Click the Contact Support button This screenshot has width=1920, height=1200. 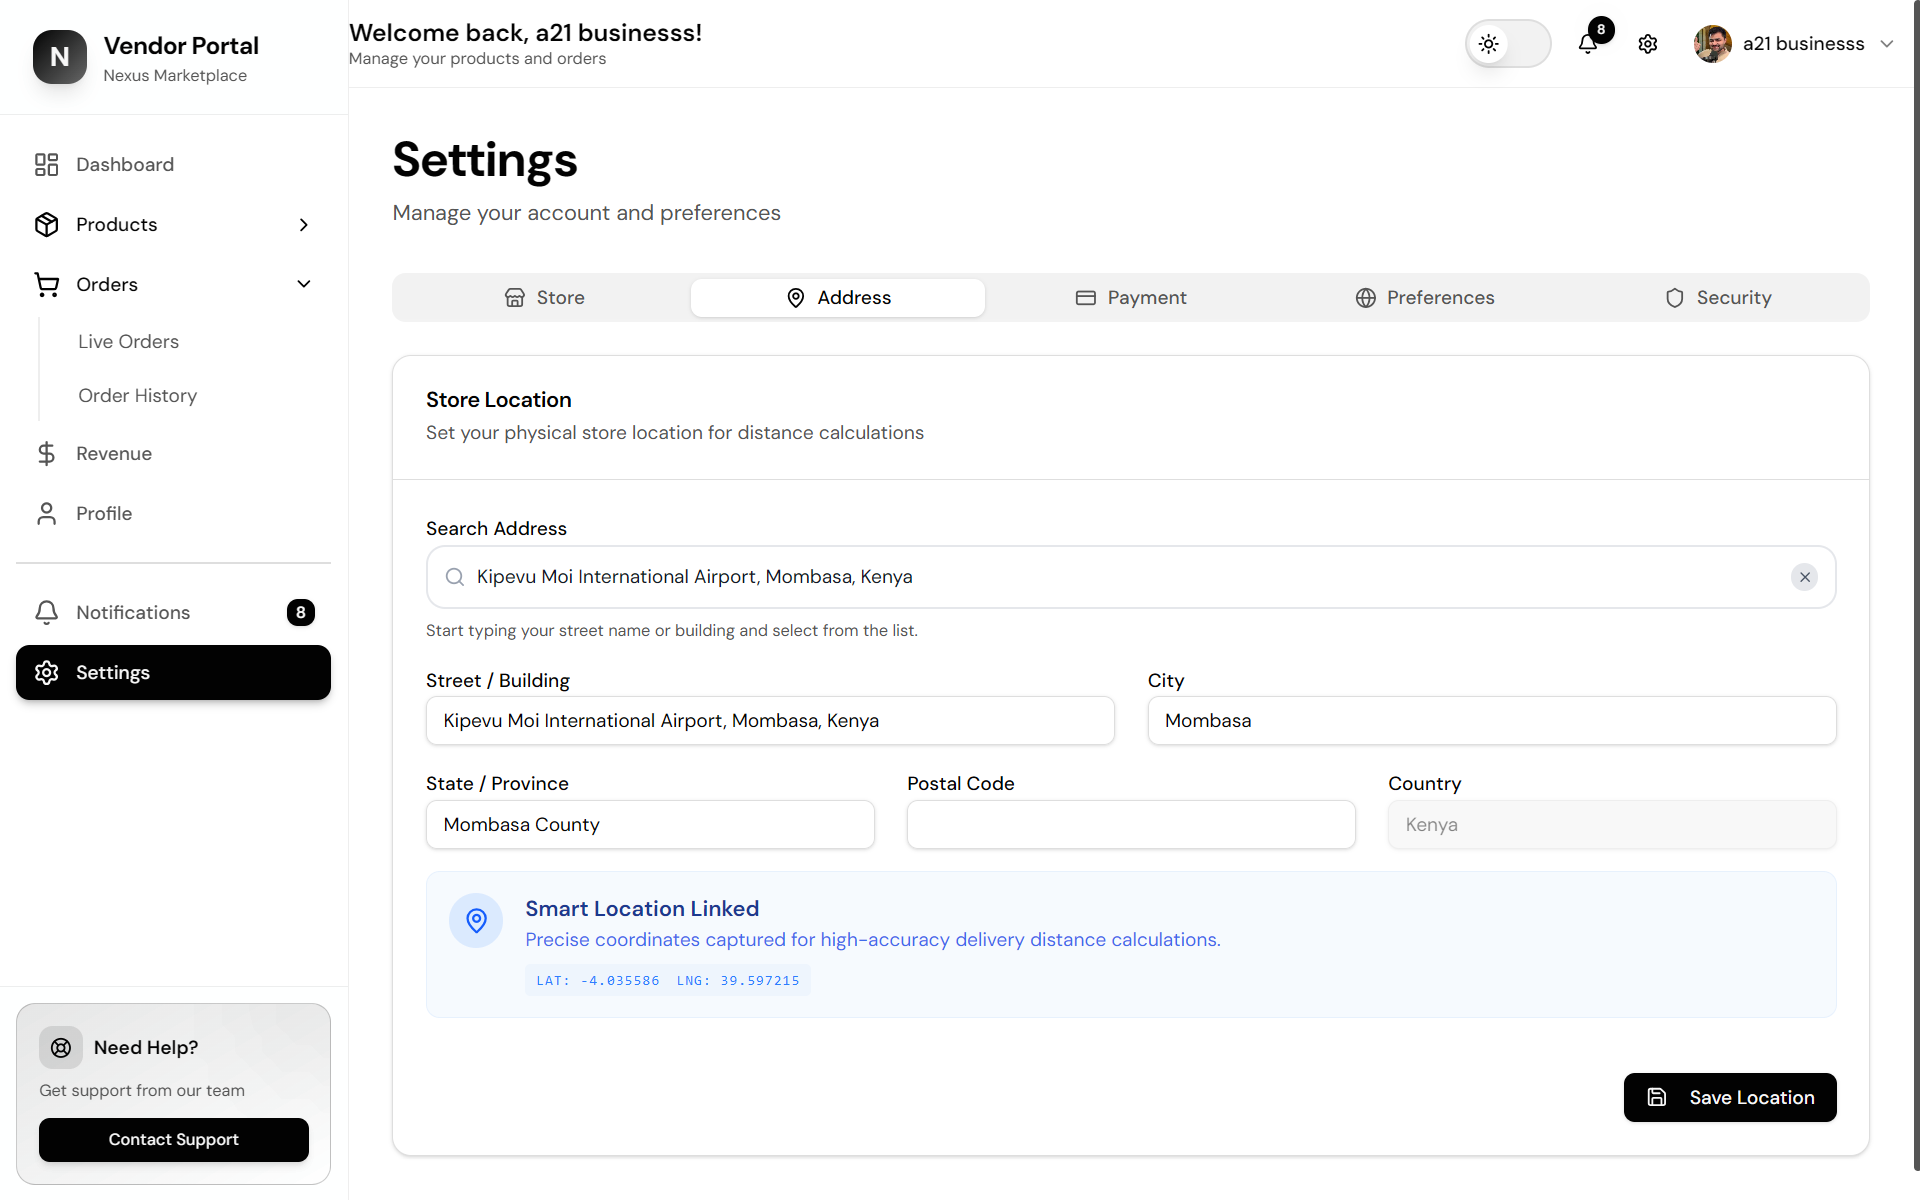(174, 1140)
